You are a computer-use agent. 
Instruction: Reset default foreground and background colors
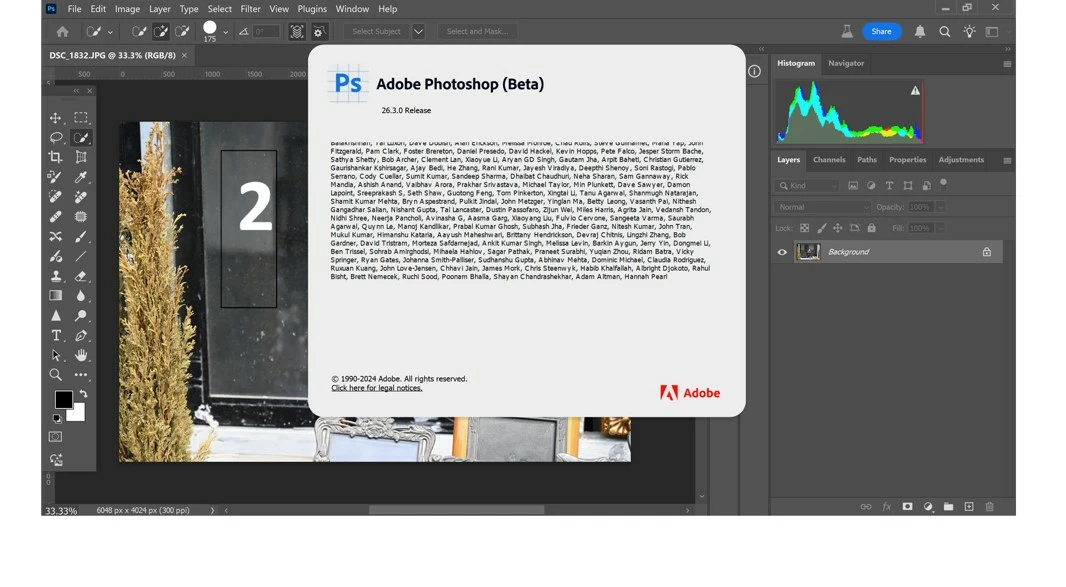point(57,419)
